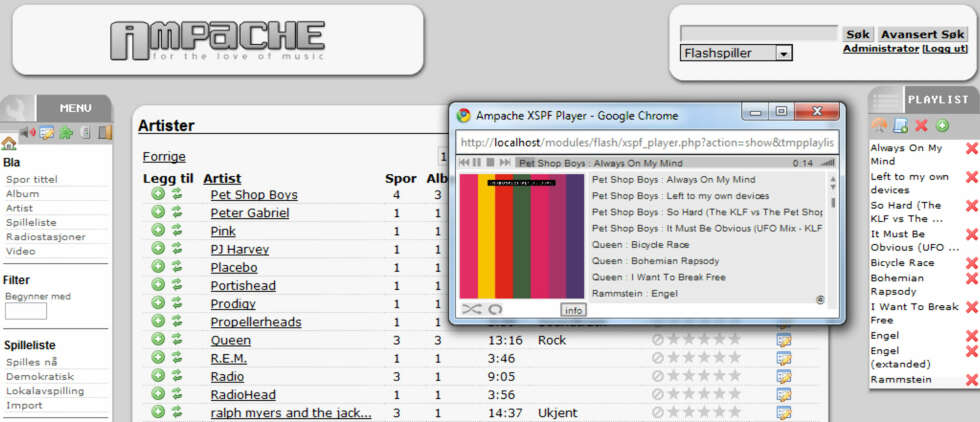Open Import in the sidebar
Image resolution: width=980 pixels, height=422 pixels.
[x=24, y=405]
